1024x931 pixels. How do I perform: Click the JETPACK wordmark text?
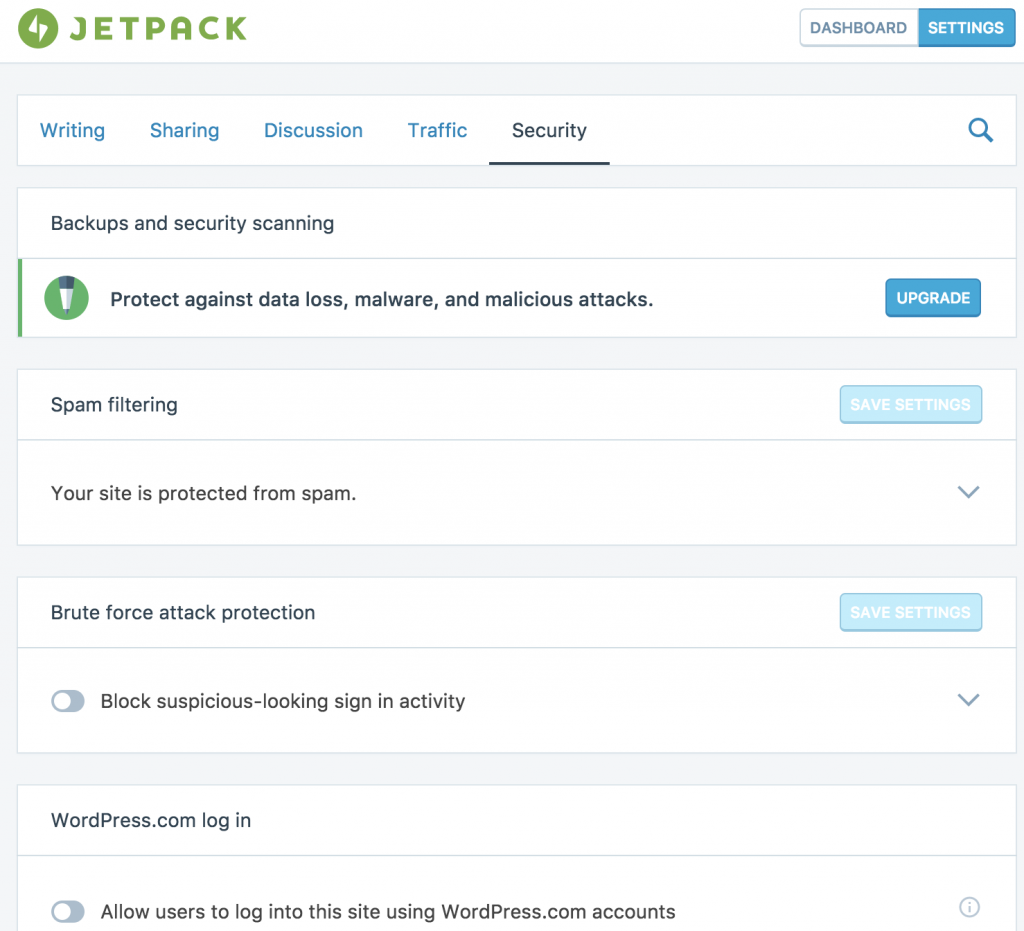(x=158, y=28)
